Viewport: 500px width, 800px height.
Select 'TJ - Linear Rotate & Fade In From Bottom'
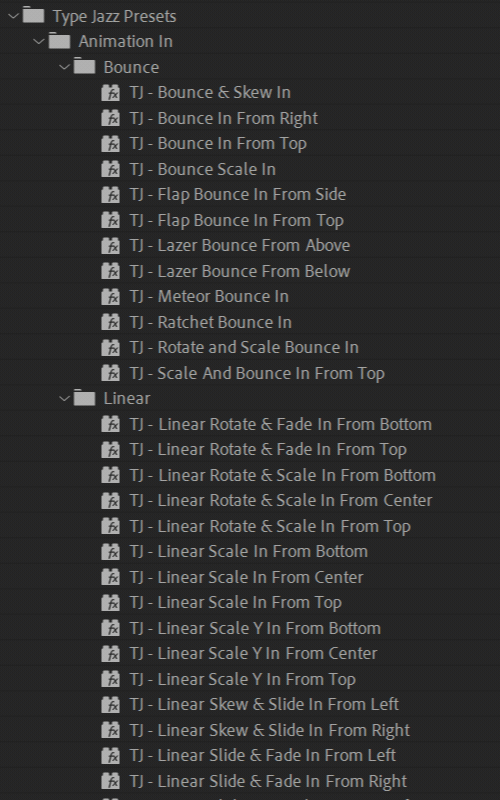point(281,424)
